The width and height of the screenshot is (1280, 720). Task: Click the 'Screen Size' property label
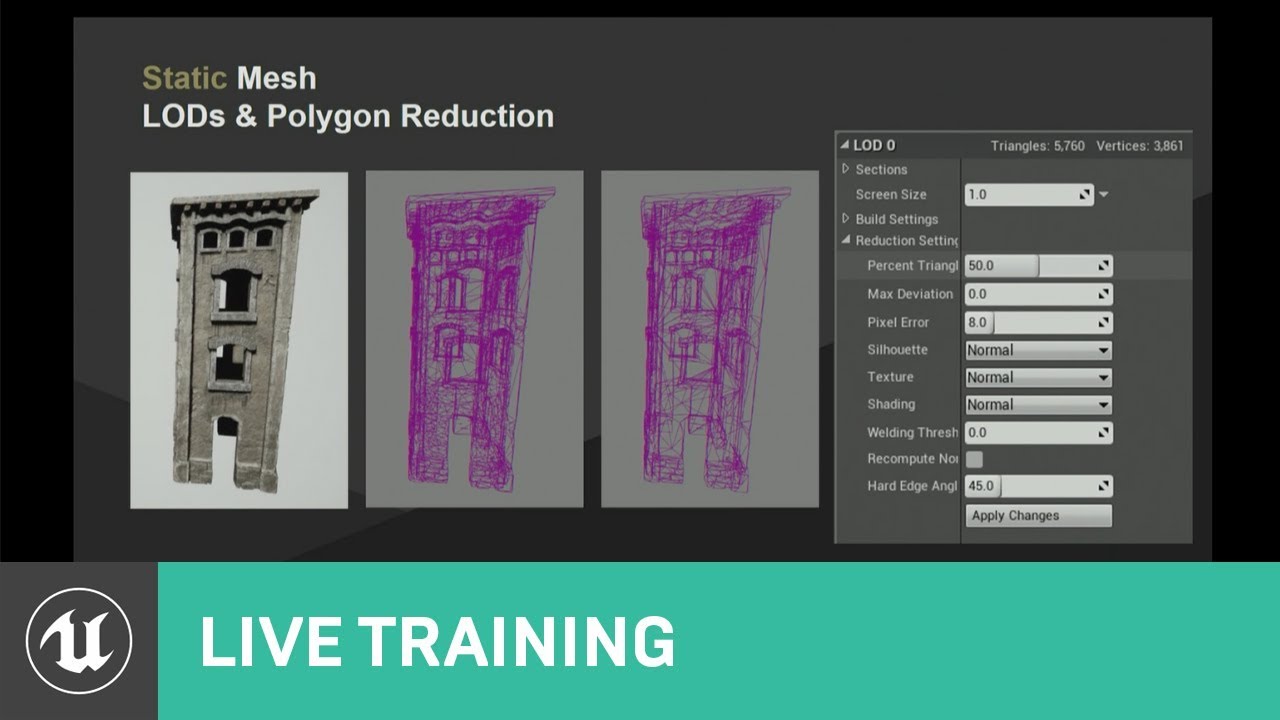(x=891, y=194)
